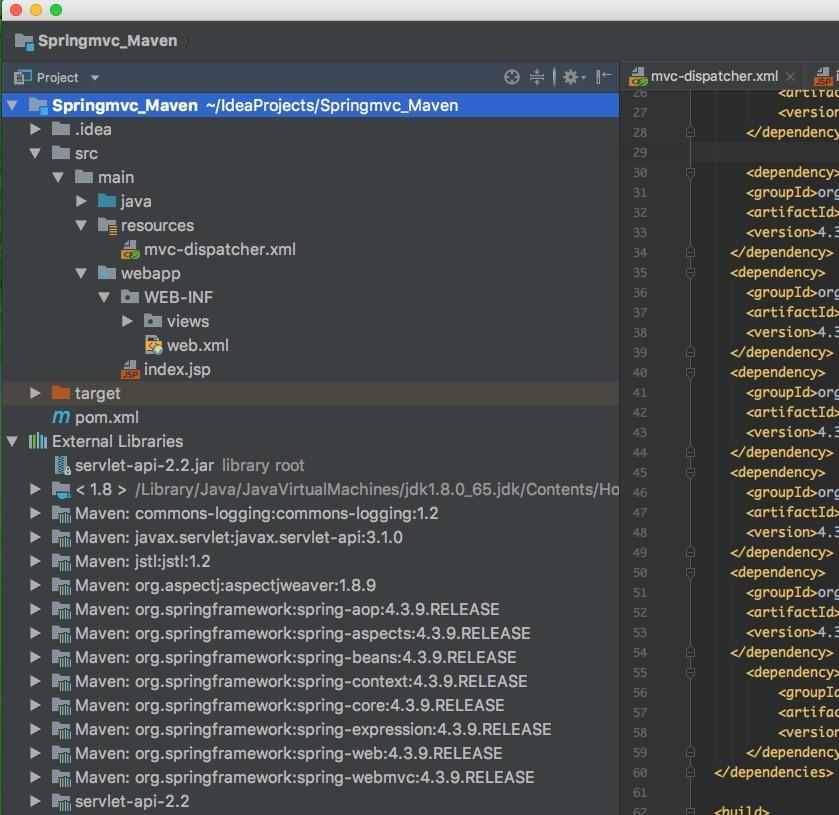Close the mvc-dispatcher.xml tab
839x815 pixels.
[x=790, y=77]
